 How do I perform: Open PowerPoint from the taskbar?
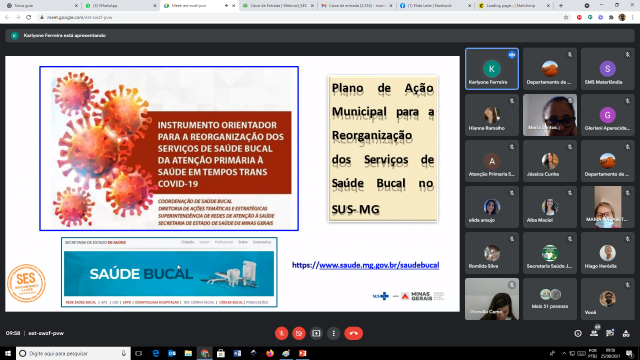302,353
